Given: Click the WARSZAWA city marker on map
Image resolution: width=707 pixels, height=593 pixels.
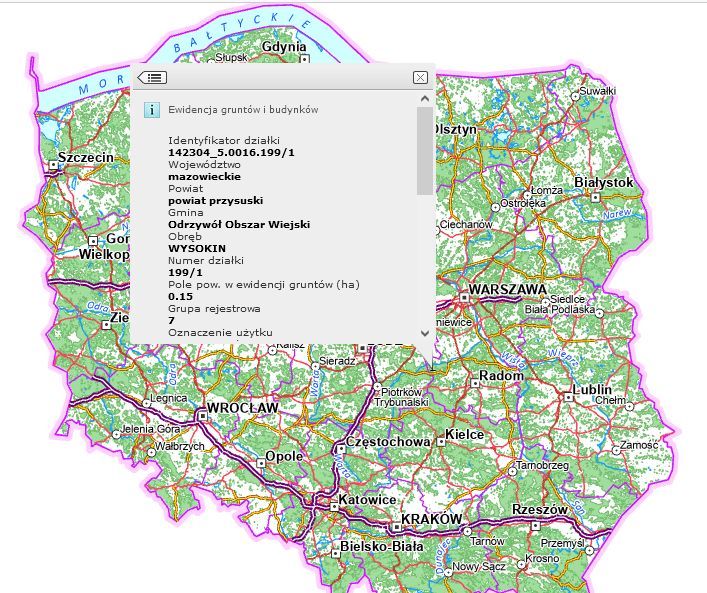Looking at the screenshot, I should 464,297.
